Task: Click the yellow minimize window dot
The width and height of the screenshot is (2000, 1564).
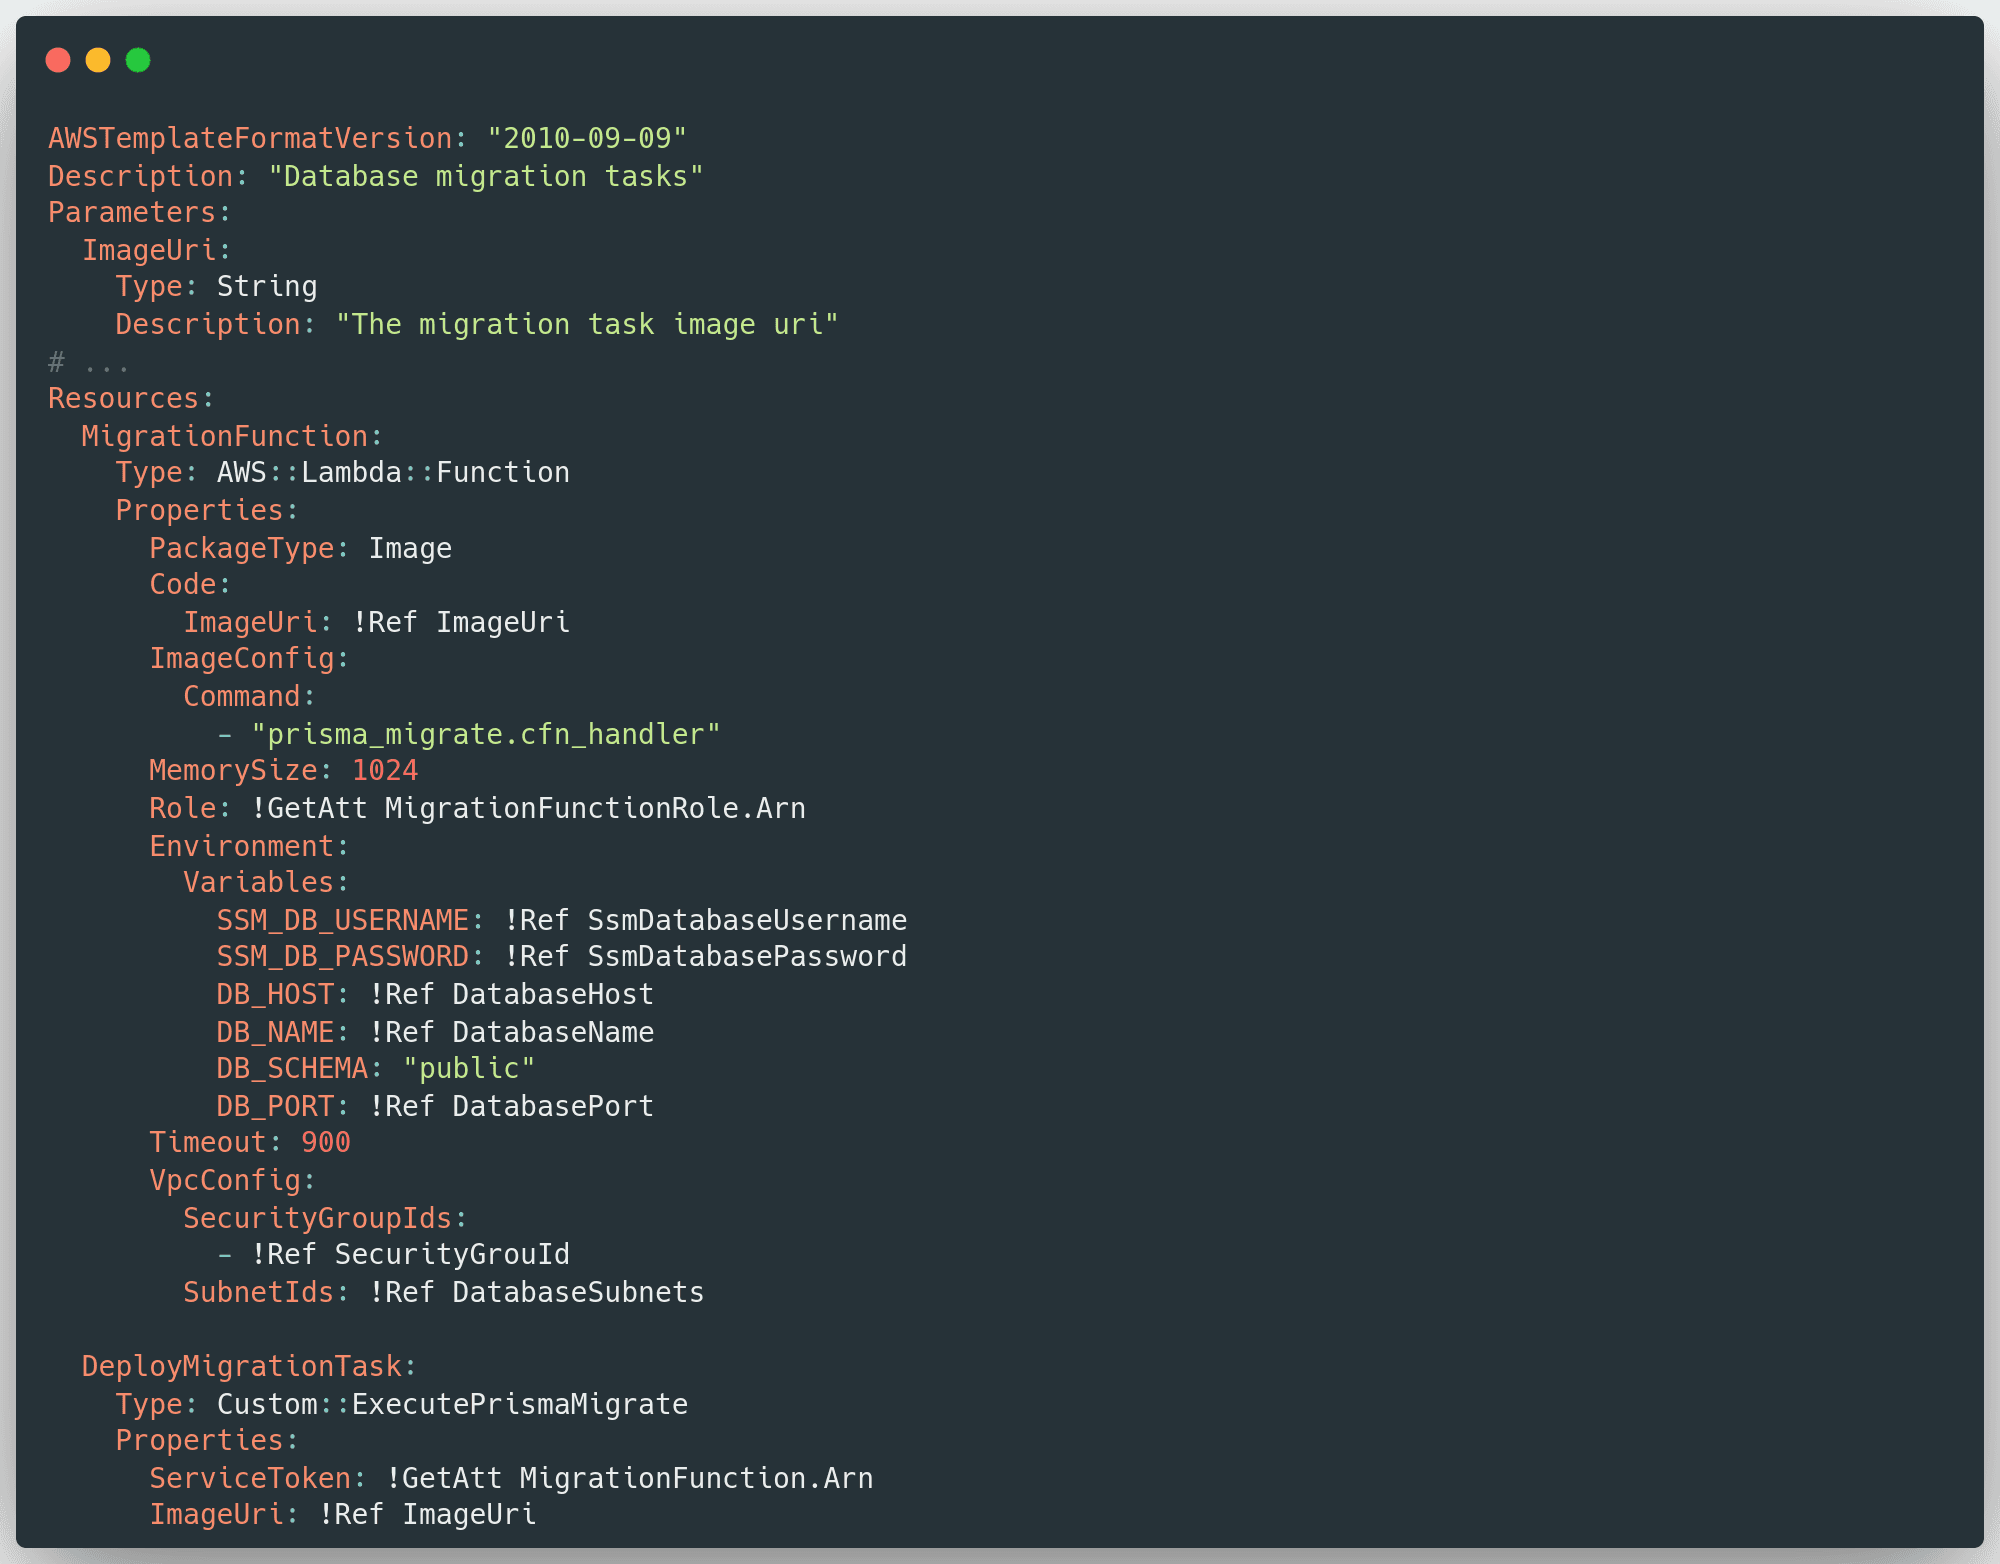Action: coord(98,61)
